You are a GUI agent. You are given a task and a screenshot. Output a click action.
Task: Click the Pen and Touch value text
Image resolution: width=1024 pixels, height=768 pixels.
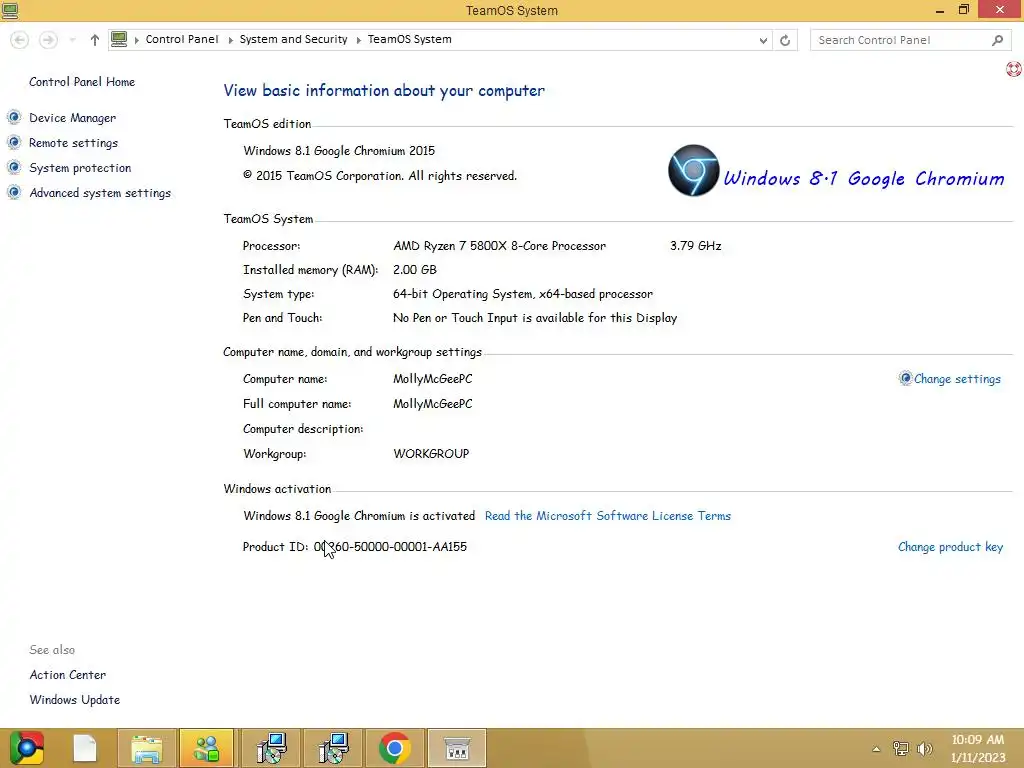(x=535, y=318)
